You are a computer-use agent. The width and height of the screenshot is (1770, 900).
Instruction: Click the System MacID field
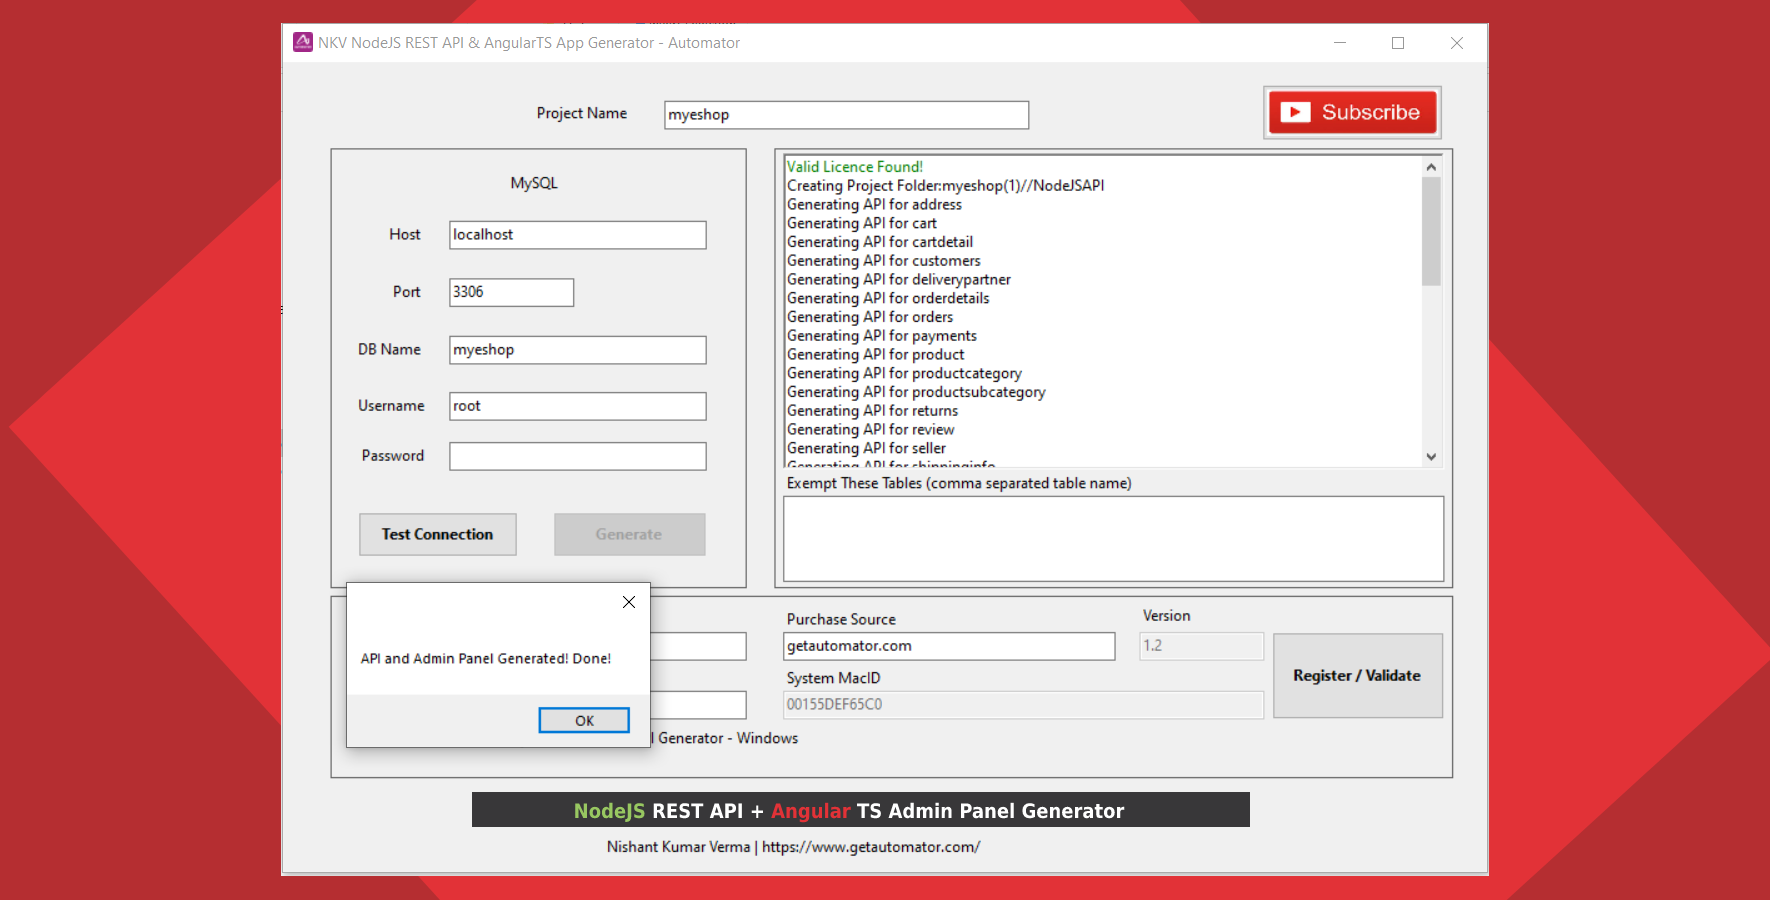click(x=1023, y=705)
